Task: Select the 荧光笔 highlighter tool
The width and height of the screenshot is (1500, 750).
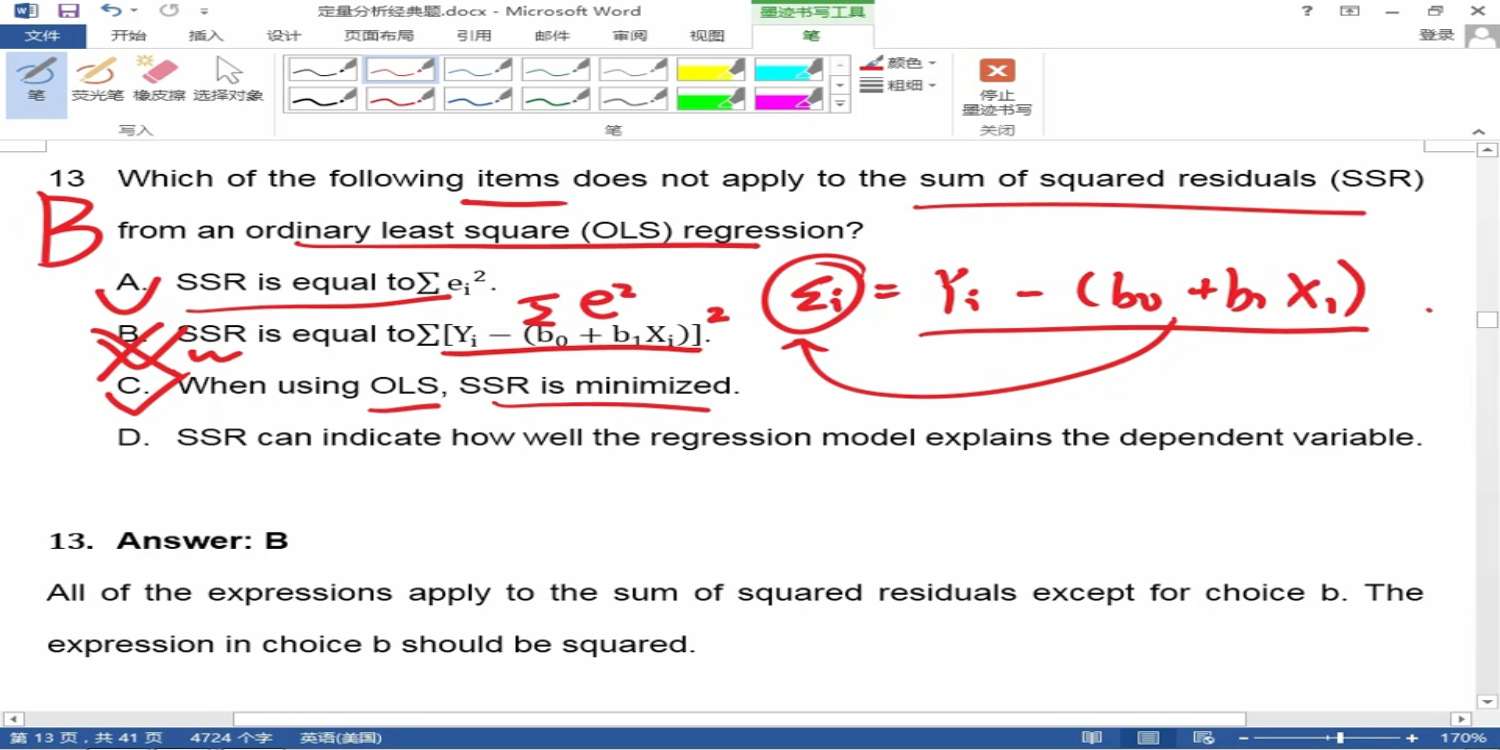Action: click(97, 80)
